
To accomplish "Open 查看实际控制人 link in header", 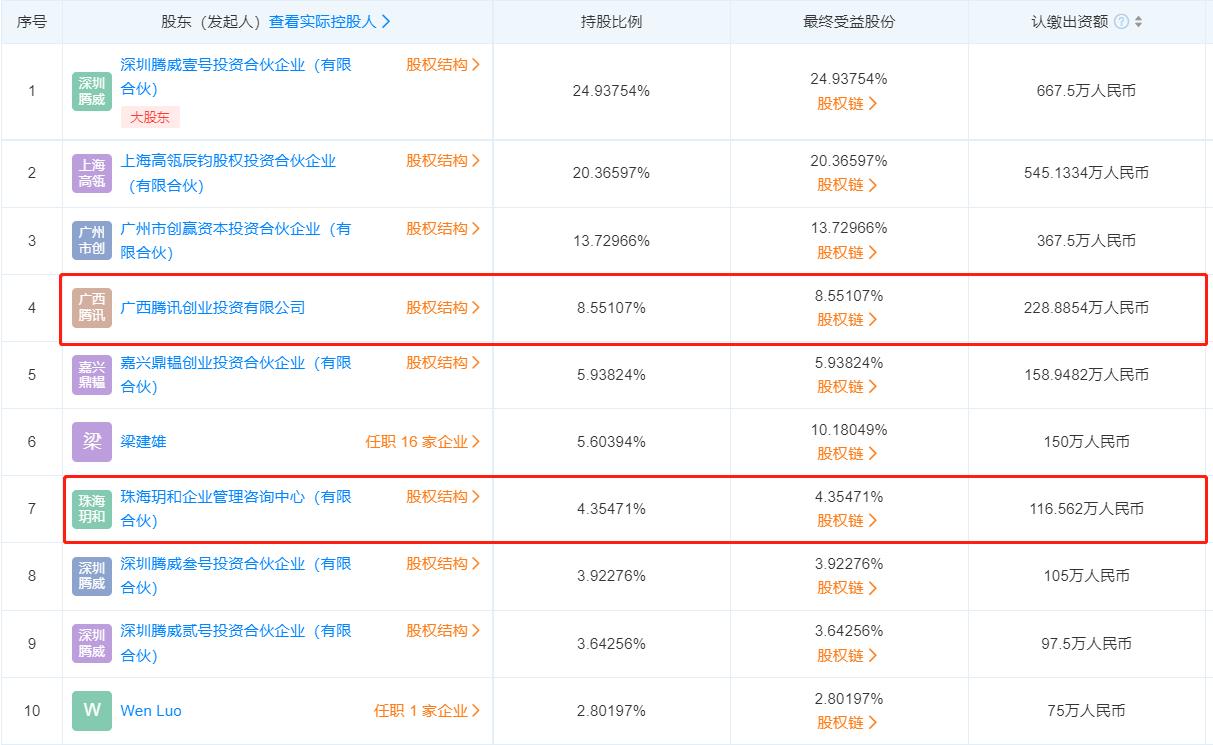I will coord(330,21).
